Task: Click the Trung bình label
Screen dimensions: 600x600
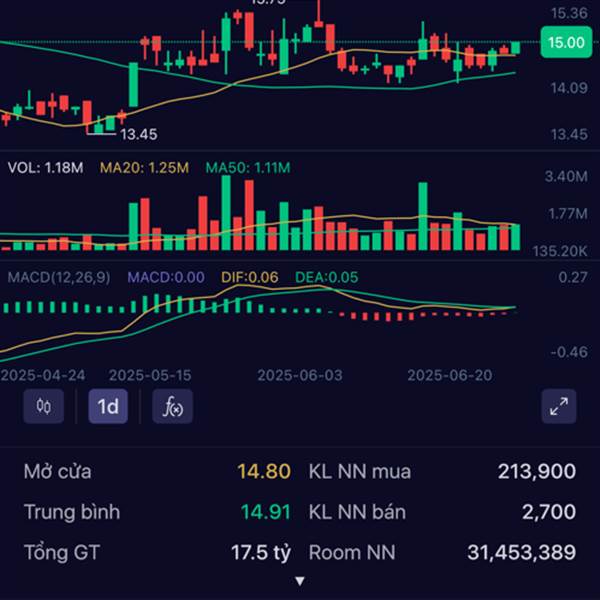Action: (72, 512)
